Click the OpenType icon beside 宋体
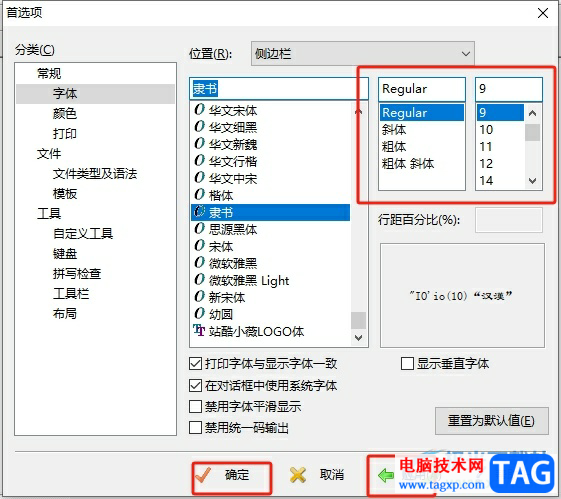The image size is (561, 499). [199, 246]
